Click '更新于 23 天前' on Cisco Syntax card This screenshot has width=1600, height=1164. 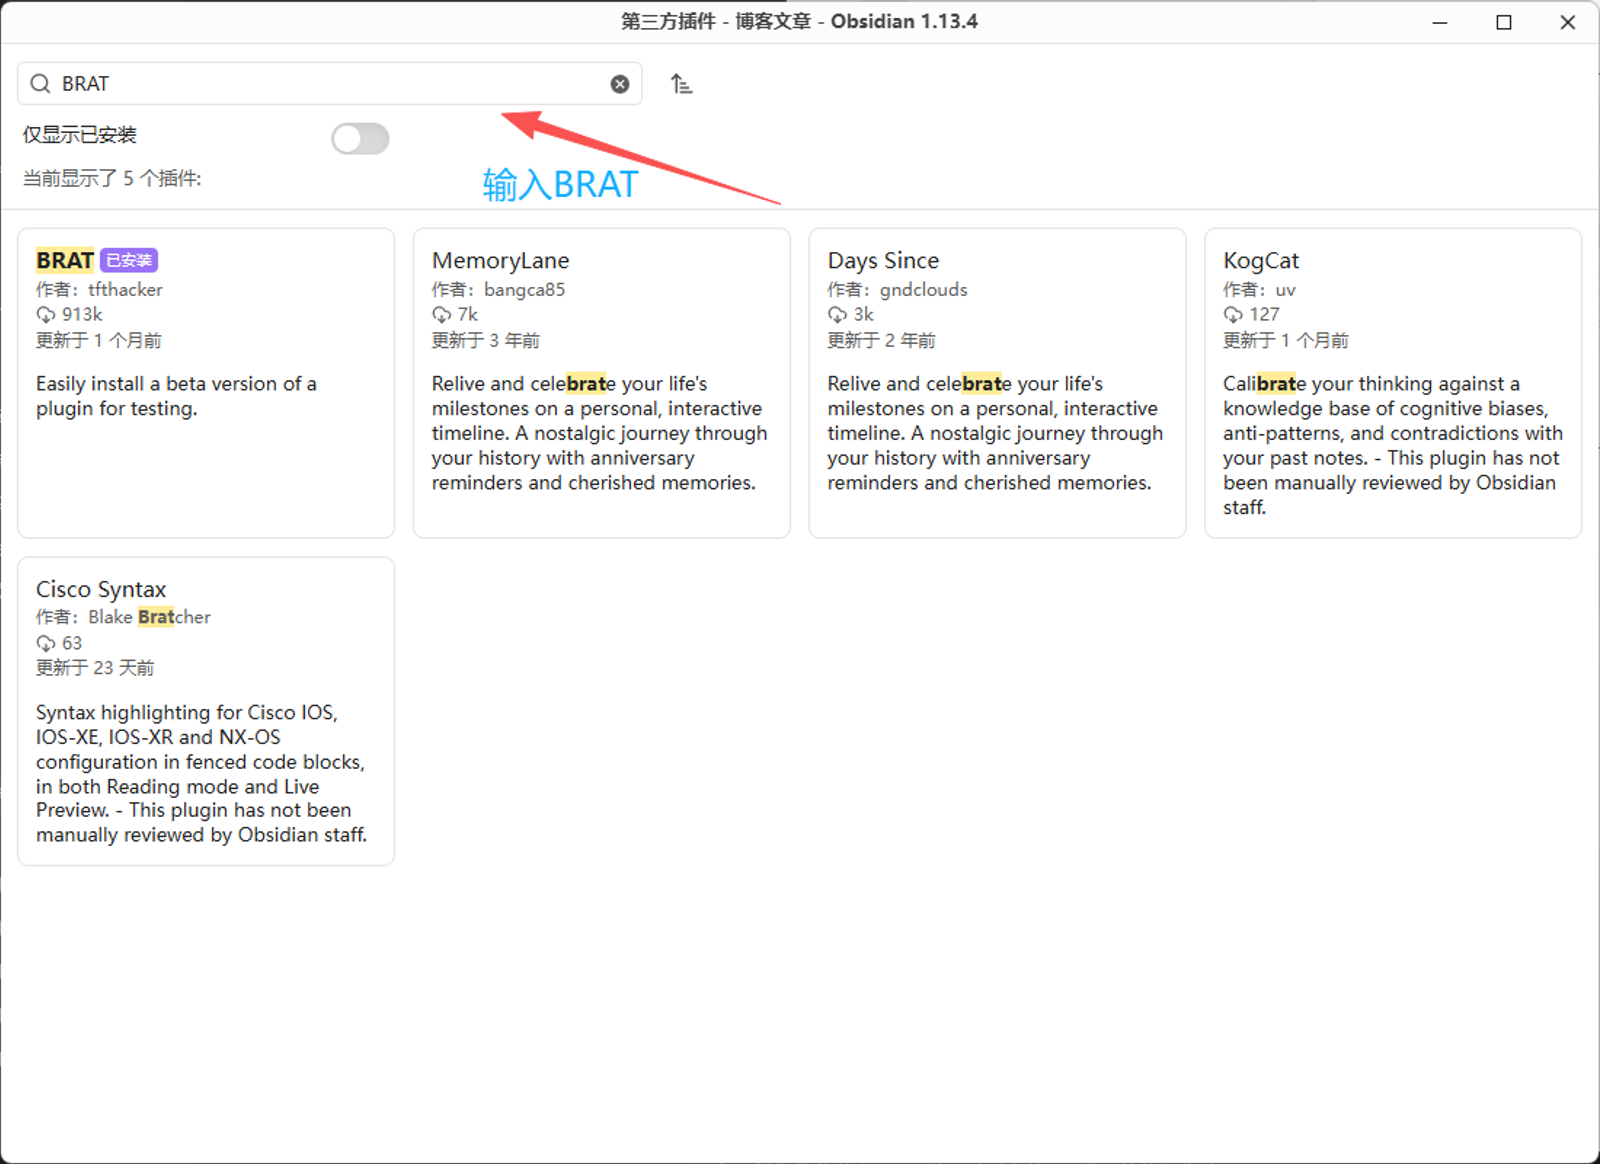coord(95,668)
